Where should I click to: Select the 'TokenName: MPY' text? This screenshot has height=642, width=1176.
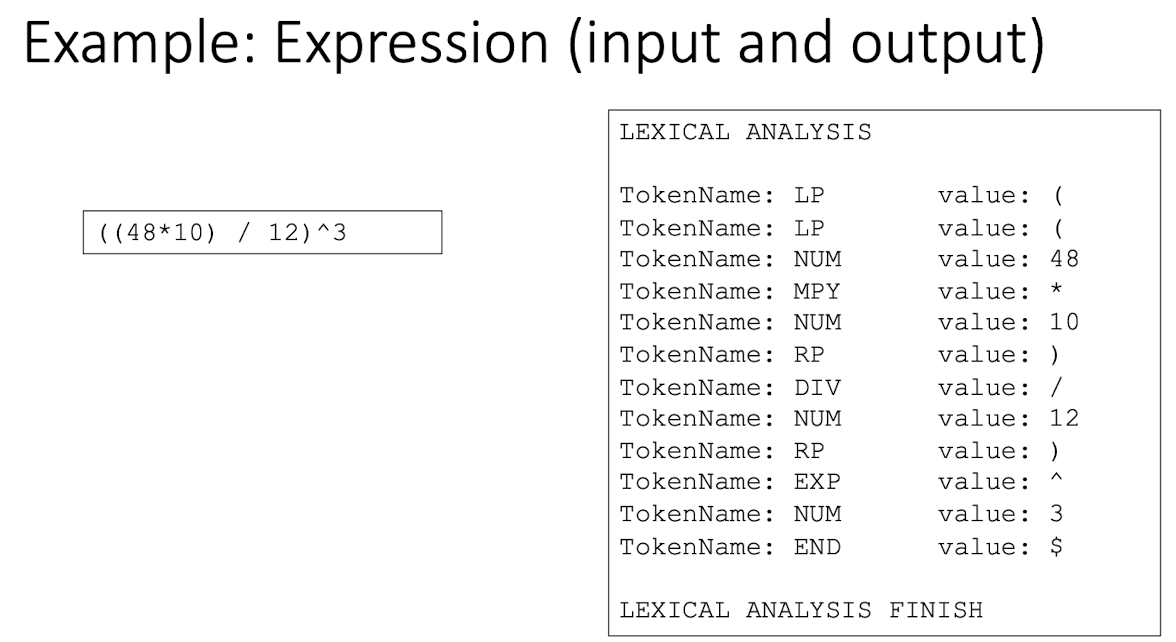730,291
